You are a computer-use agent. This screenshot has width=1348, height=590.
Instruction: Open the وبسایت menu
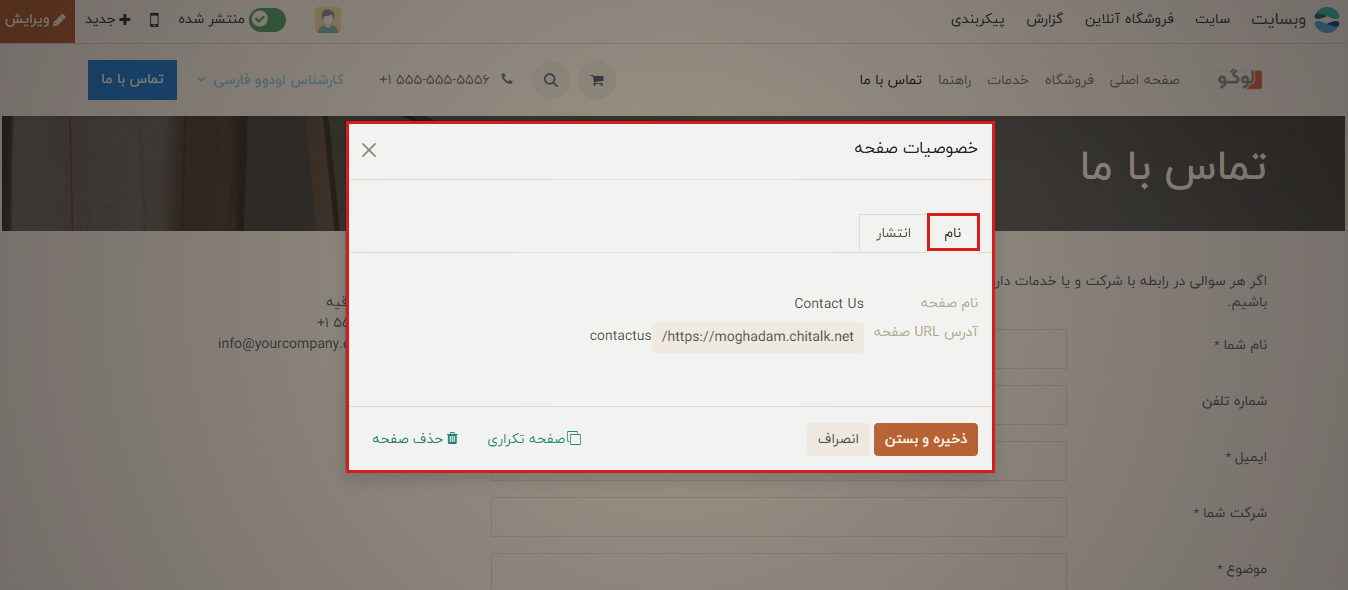click(x=1277, y=20)
